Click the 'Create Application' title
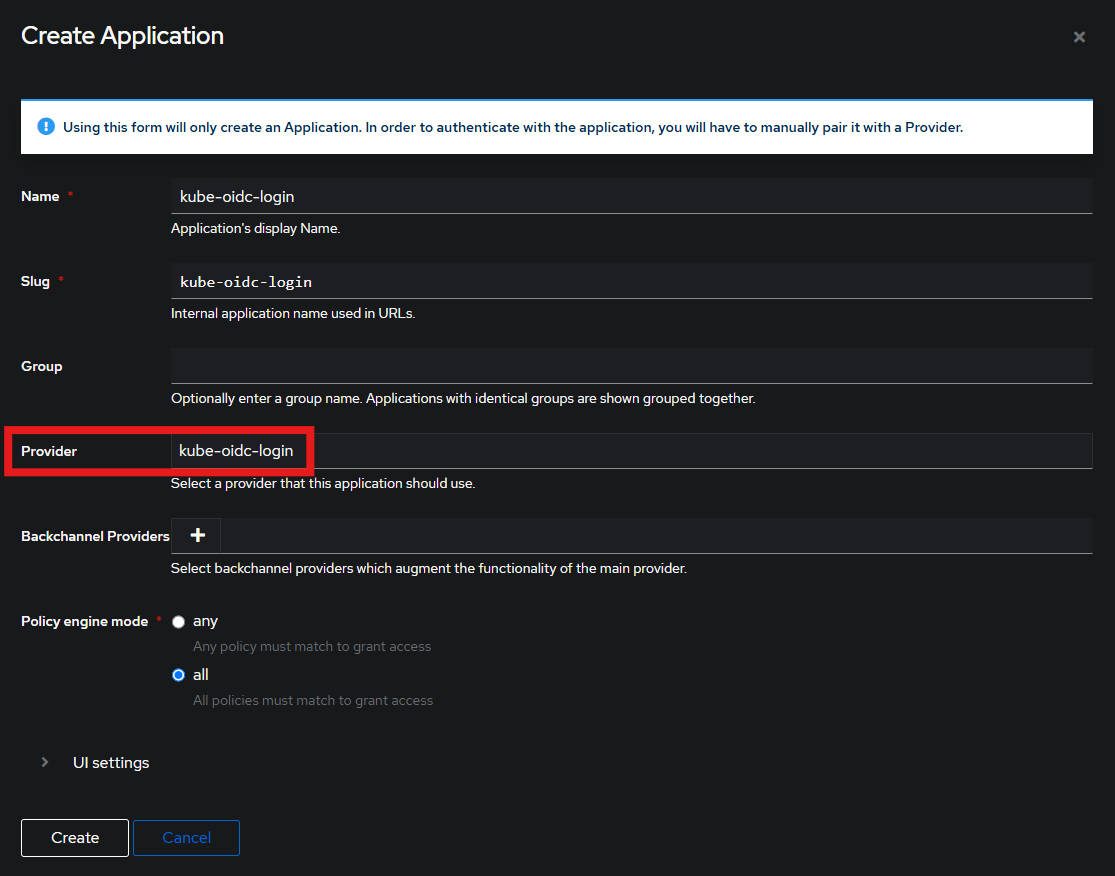Image resolution: width=1115 pixels, height=876 pixels. point(122,36)
